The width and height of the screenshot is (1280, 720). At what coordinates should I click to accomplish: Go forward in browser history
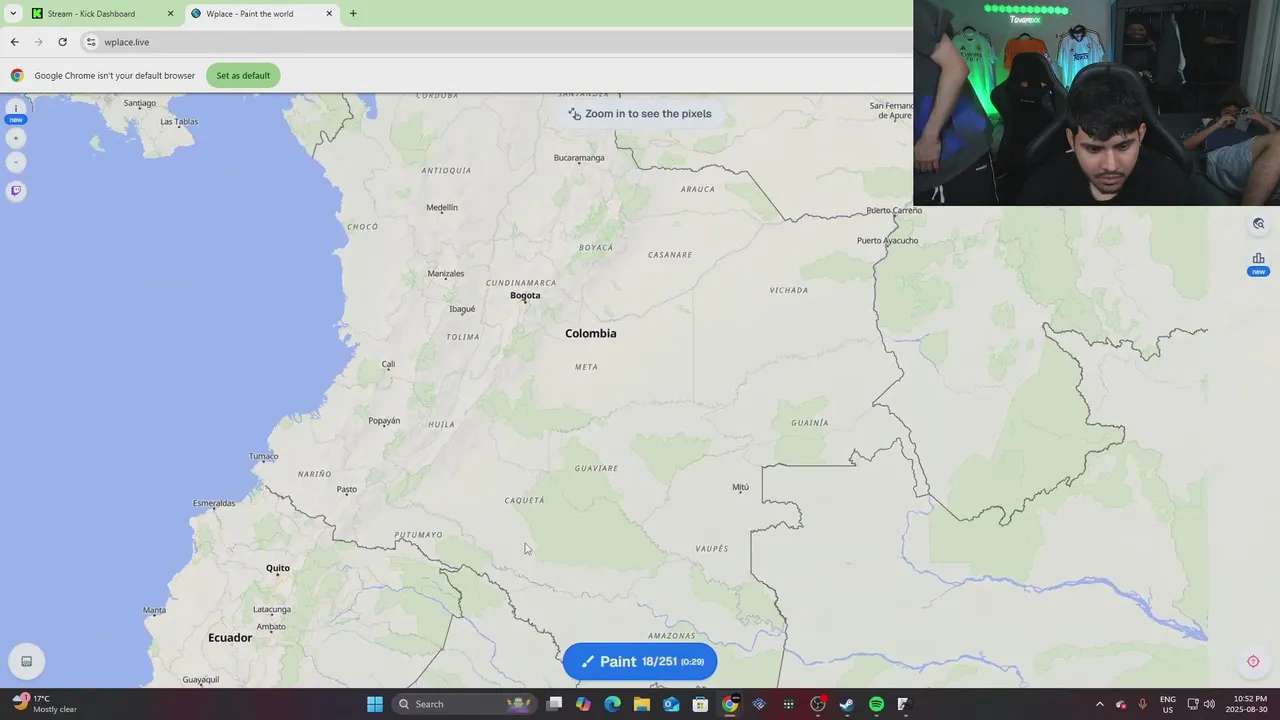point(38,42)
